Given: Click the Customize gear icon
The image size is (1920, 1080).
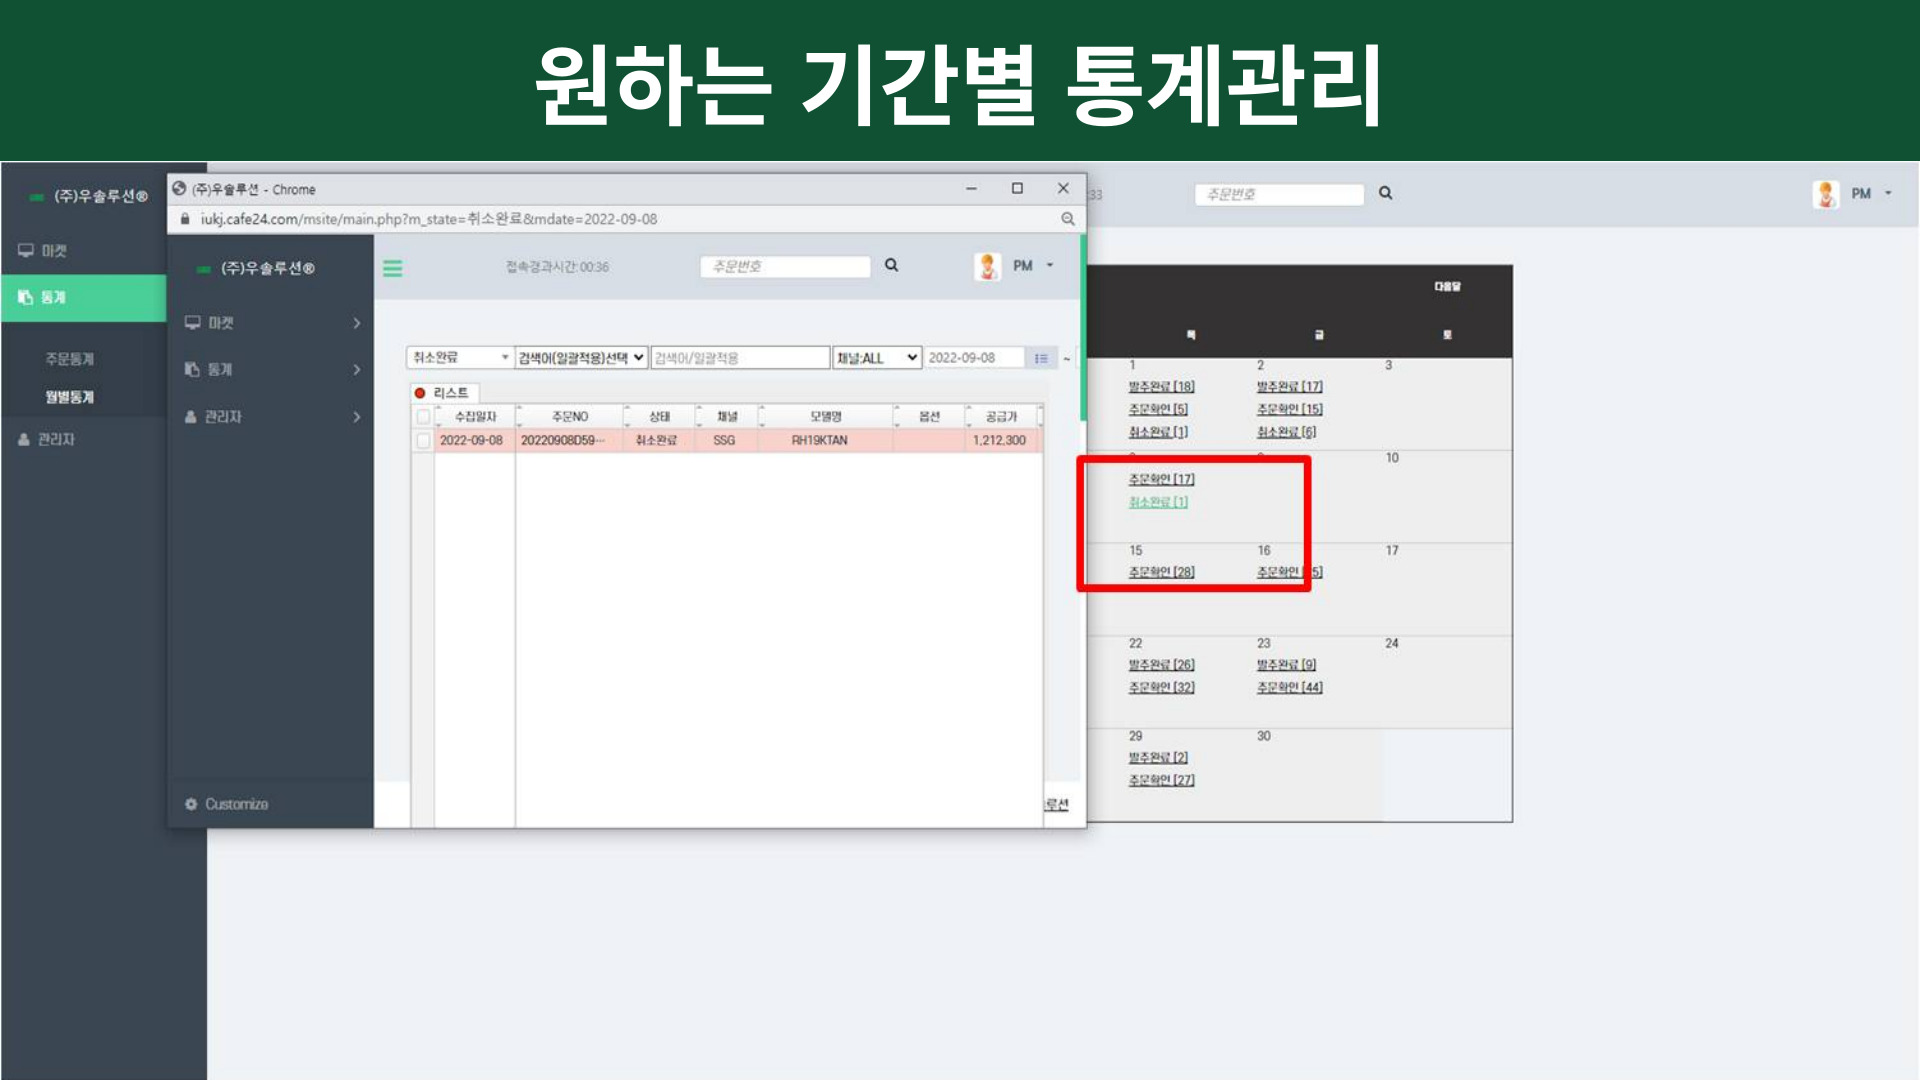Looking at the screenshot, I should [x=191, y=804].
